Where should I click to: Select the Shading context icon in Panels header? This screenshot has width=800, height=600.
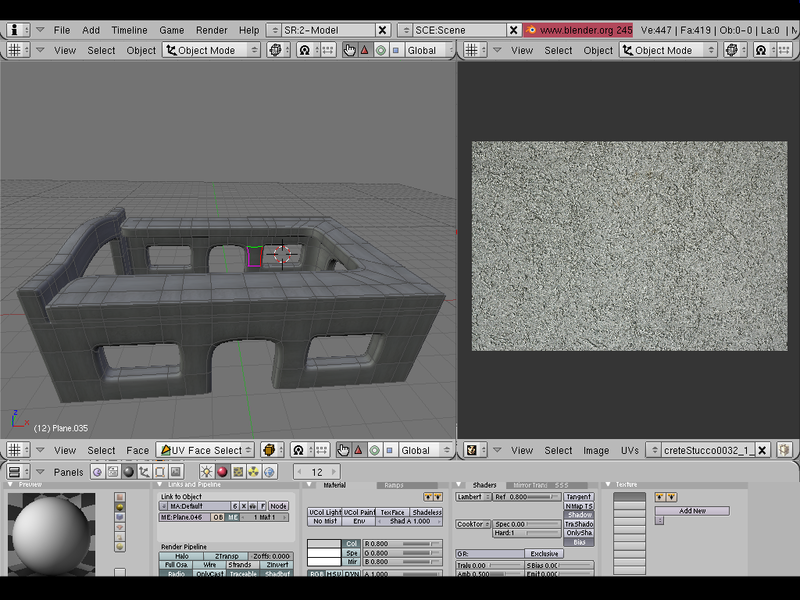tap(129, 472)
